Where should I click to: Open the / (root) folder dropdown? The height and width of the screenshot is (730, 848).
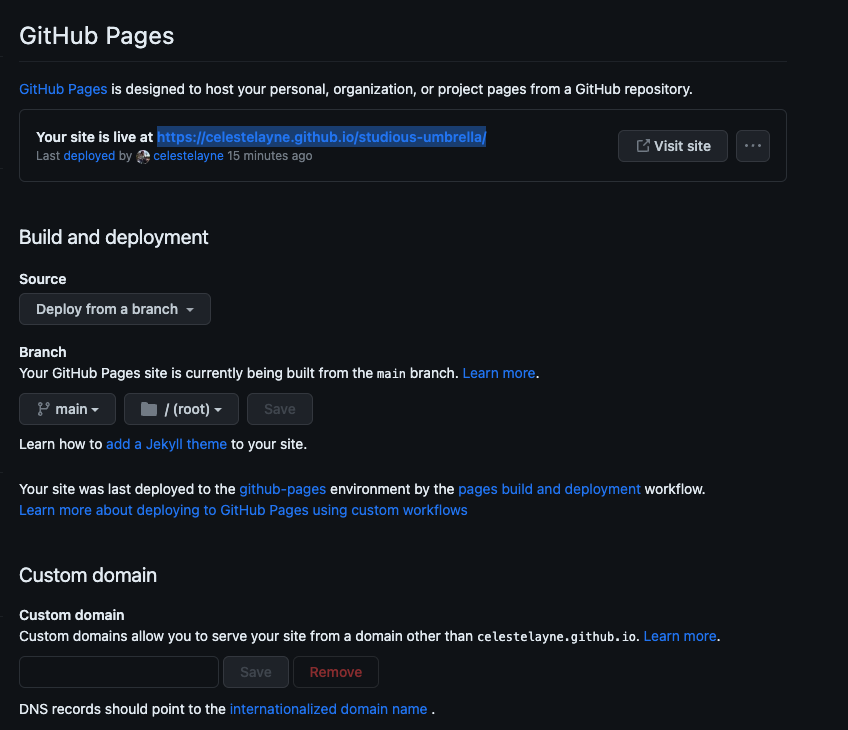click(x=181, y=409)
